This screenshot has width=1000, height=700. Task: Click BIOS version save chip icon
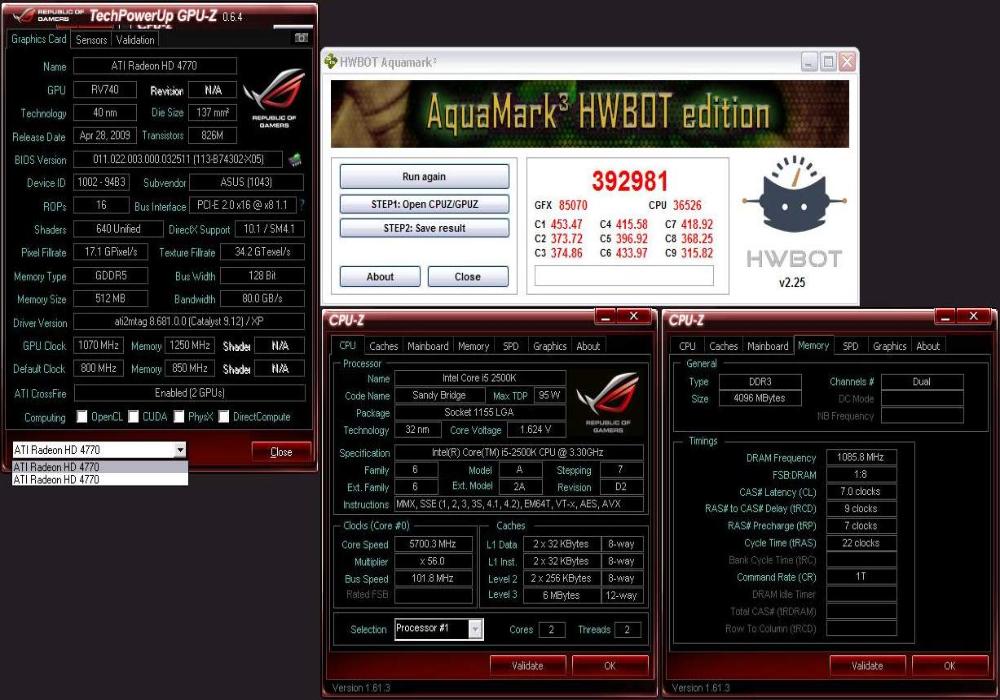[x=294, y=159]
